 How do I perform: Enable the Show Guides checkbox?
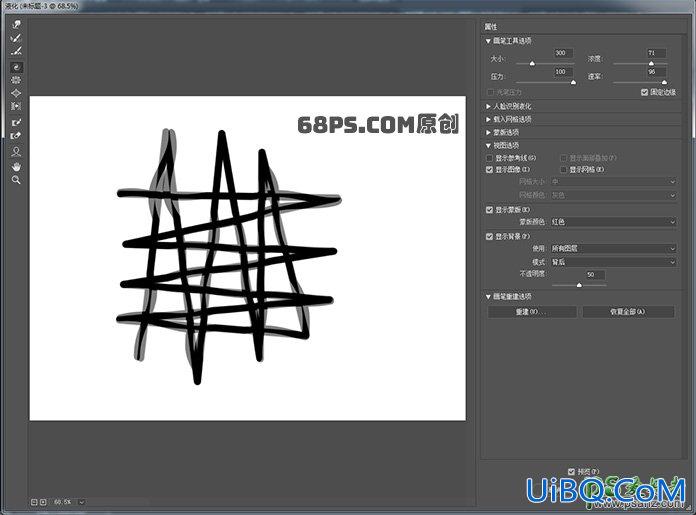[x=490, y=158]
